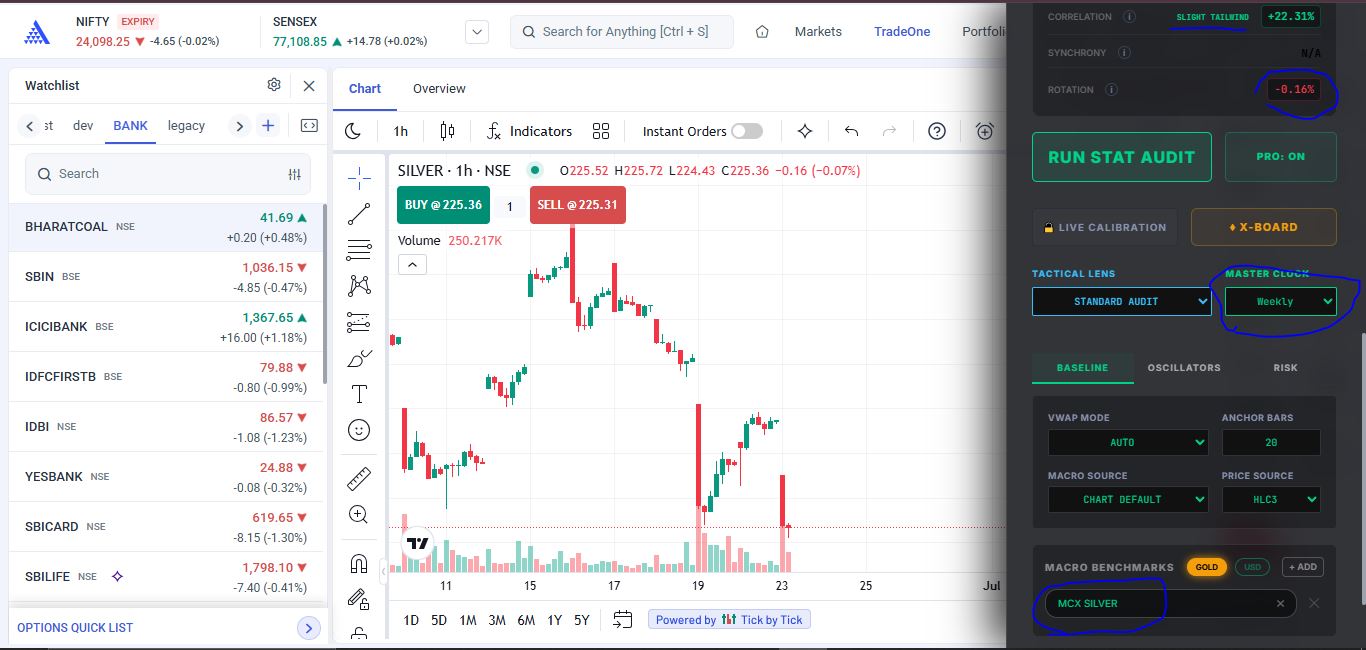The image size is (1366, 650).
Task: Open the VWAP Mode Auto dropdown
Action: pos(1128,442)
